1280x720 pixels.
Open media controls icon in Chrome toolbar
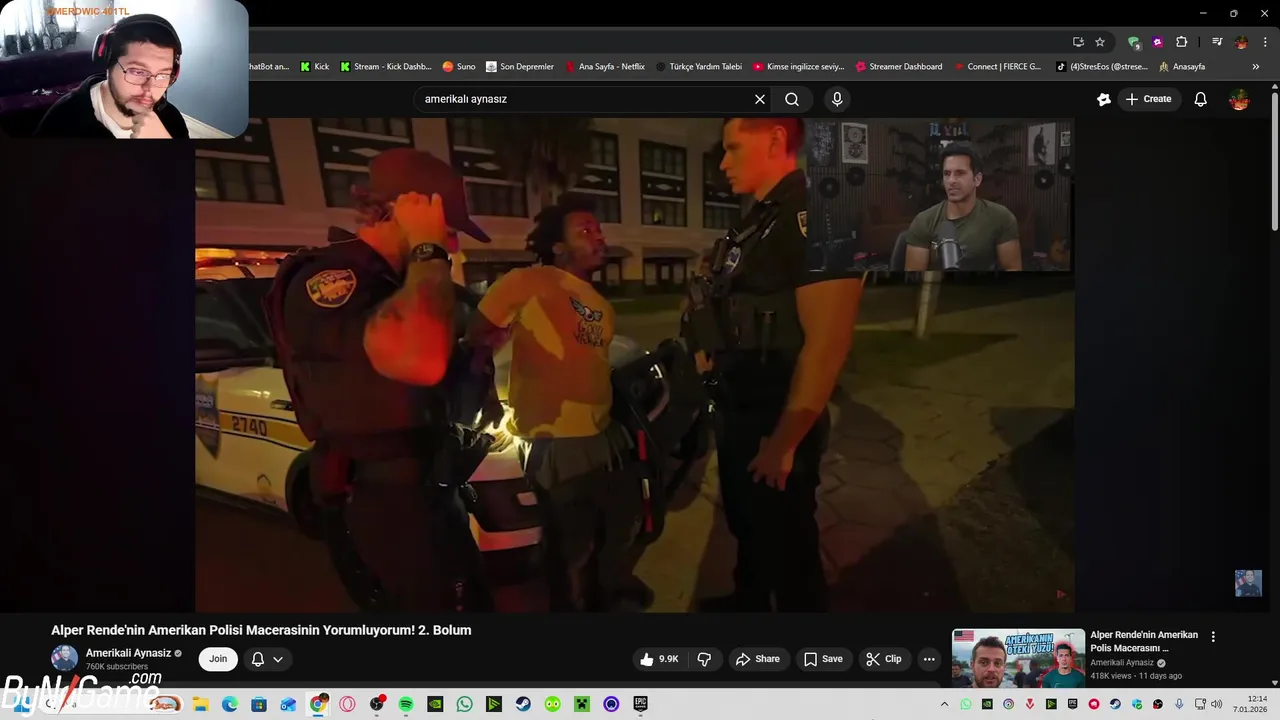click(x=1217, y=42)
